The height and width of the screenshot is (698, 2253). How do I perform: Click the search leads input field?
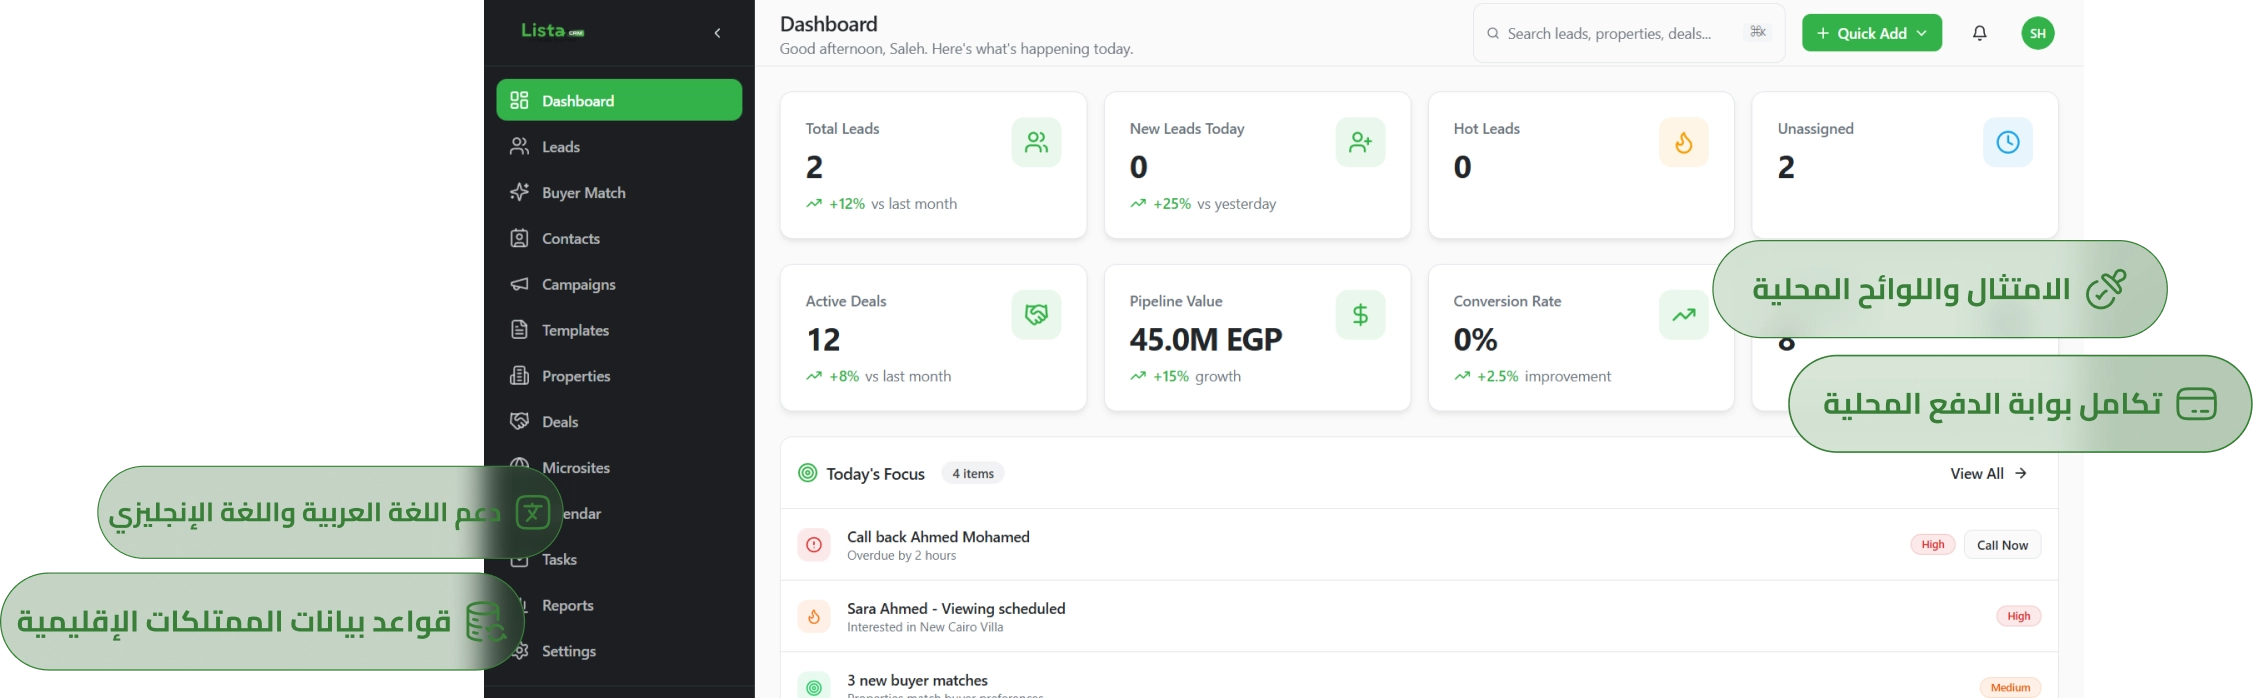coord(1608,33)
